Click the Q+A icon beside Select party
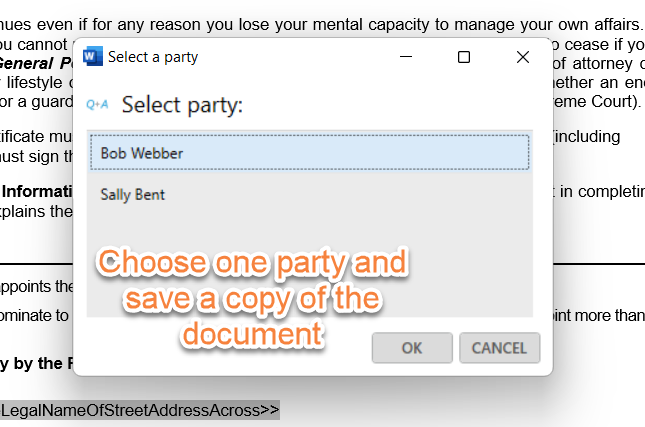The image size is (645, 427). (x=98, y=104)
